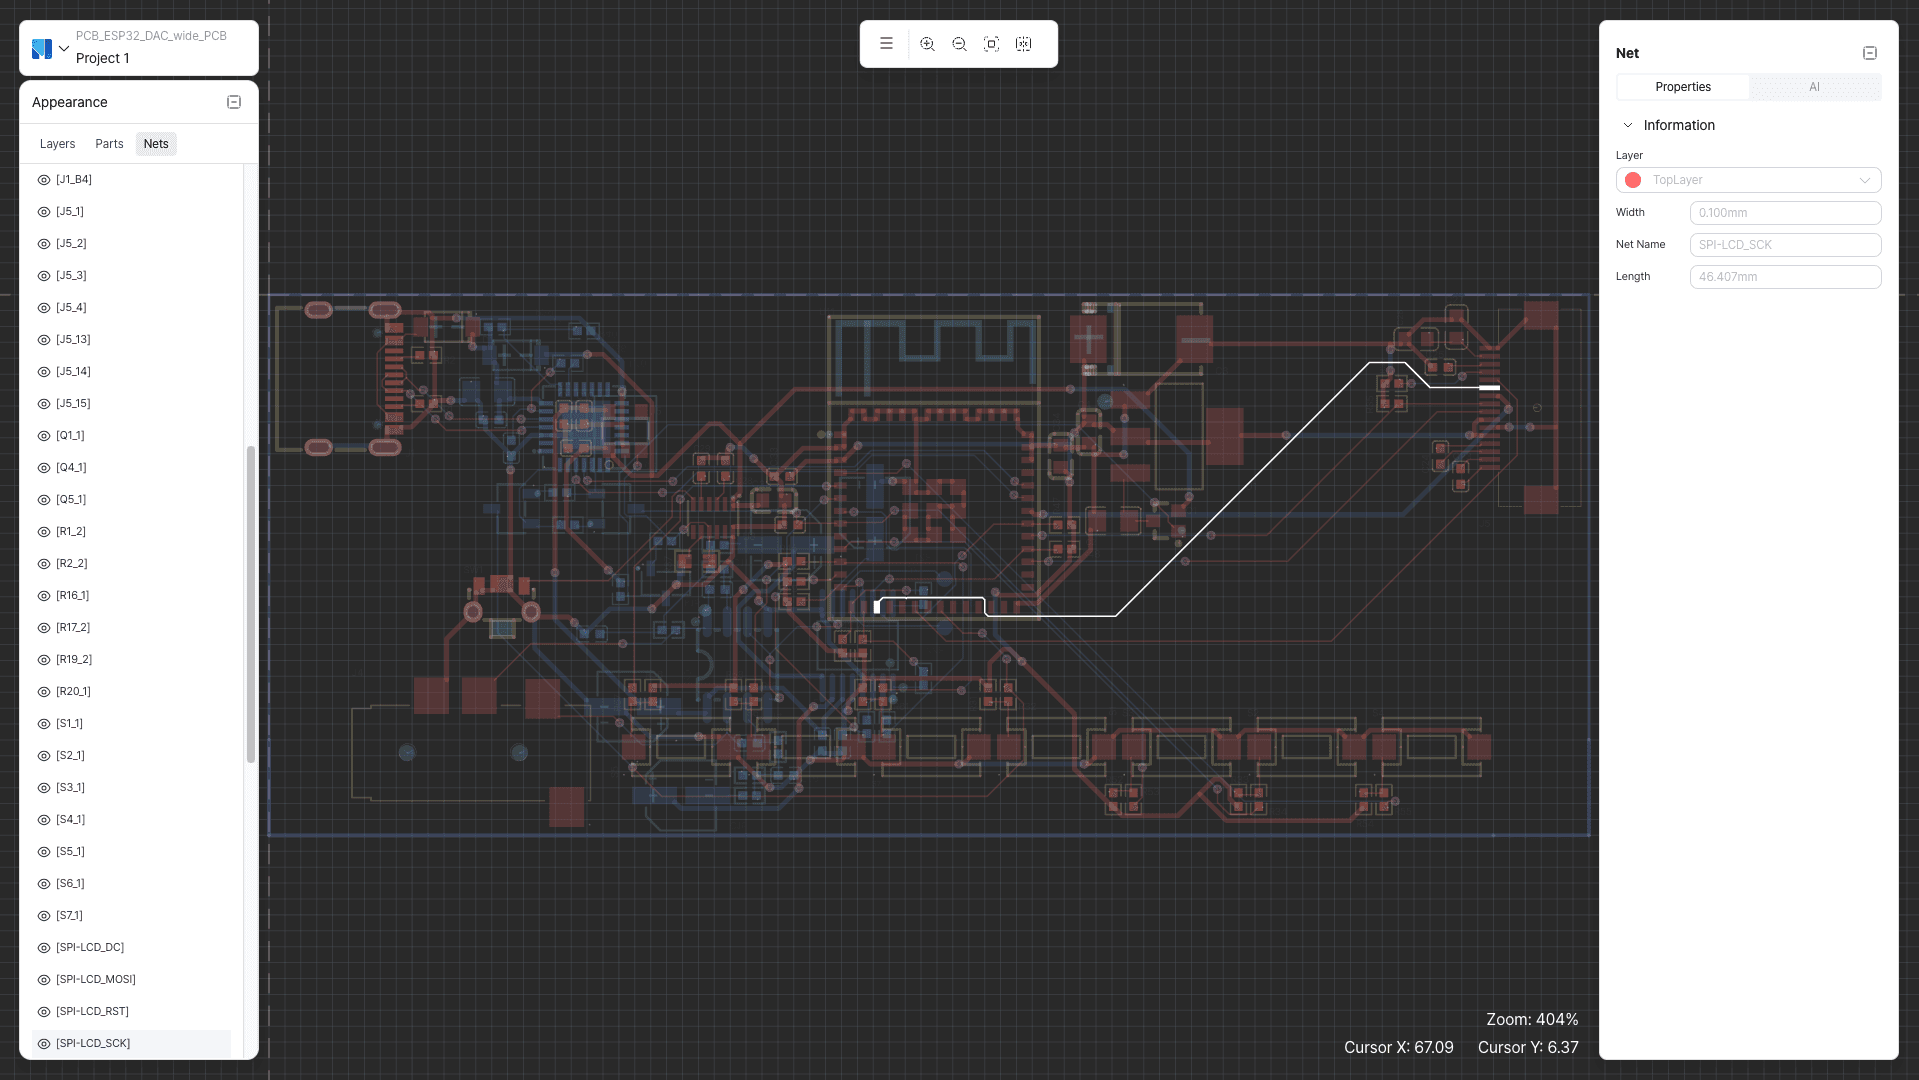The height and width of the screenshot is (1080, 1919).
Task: Toggle visibility of net [J5_1]
Action: (44, 212)
